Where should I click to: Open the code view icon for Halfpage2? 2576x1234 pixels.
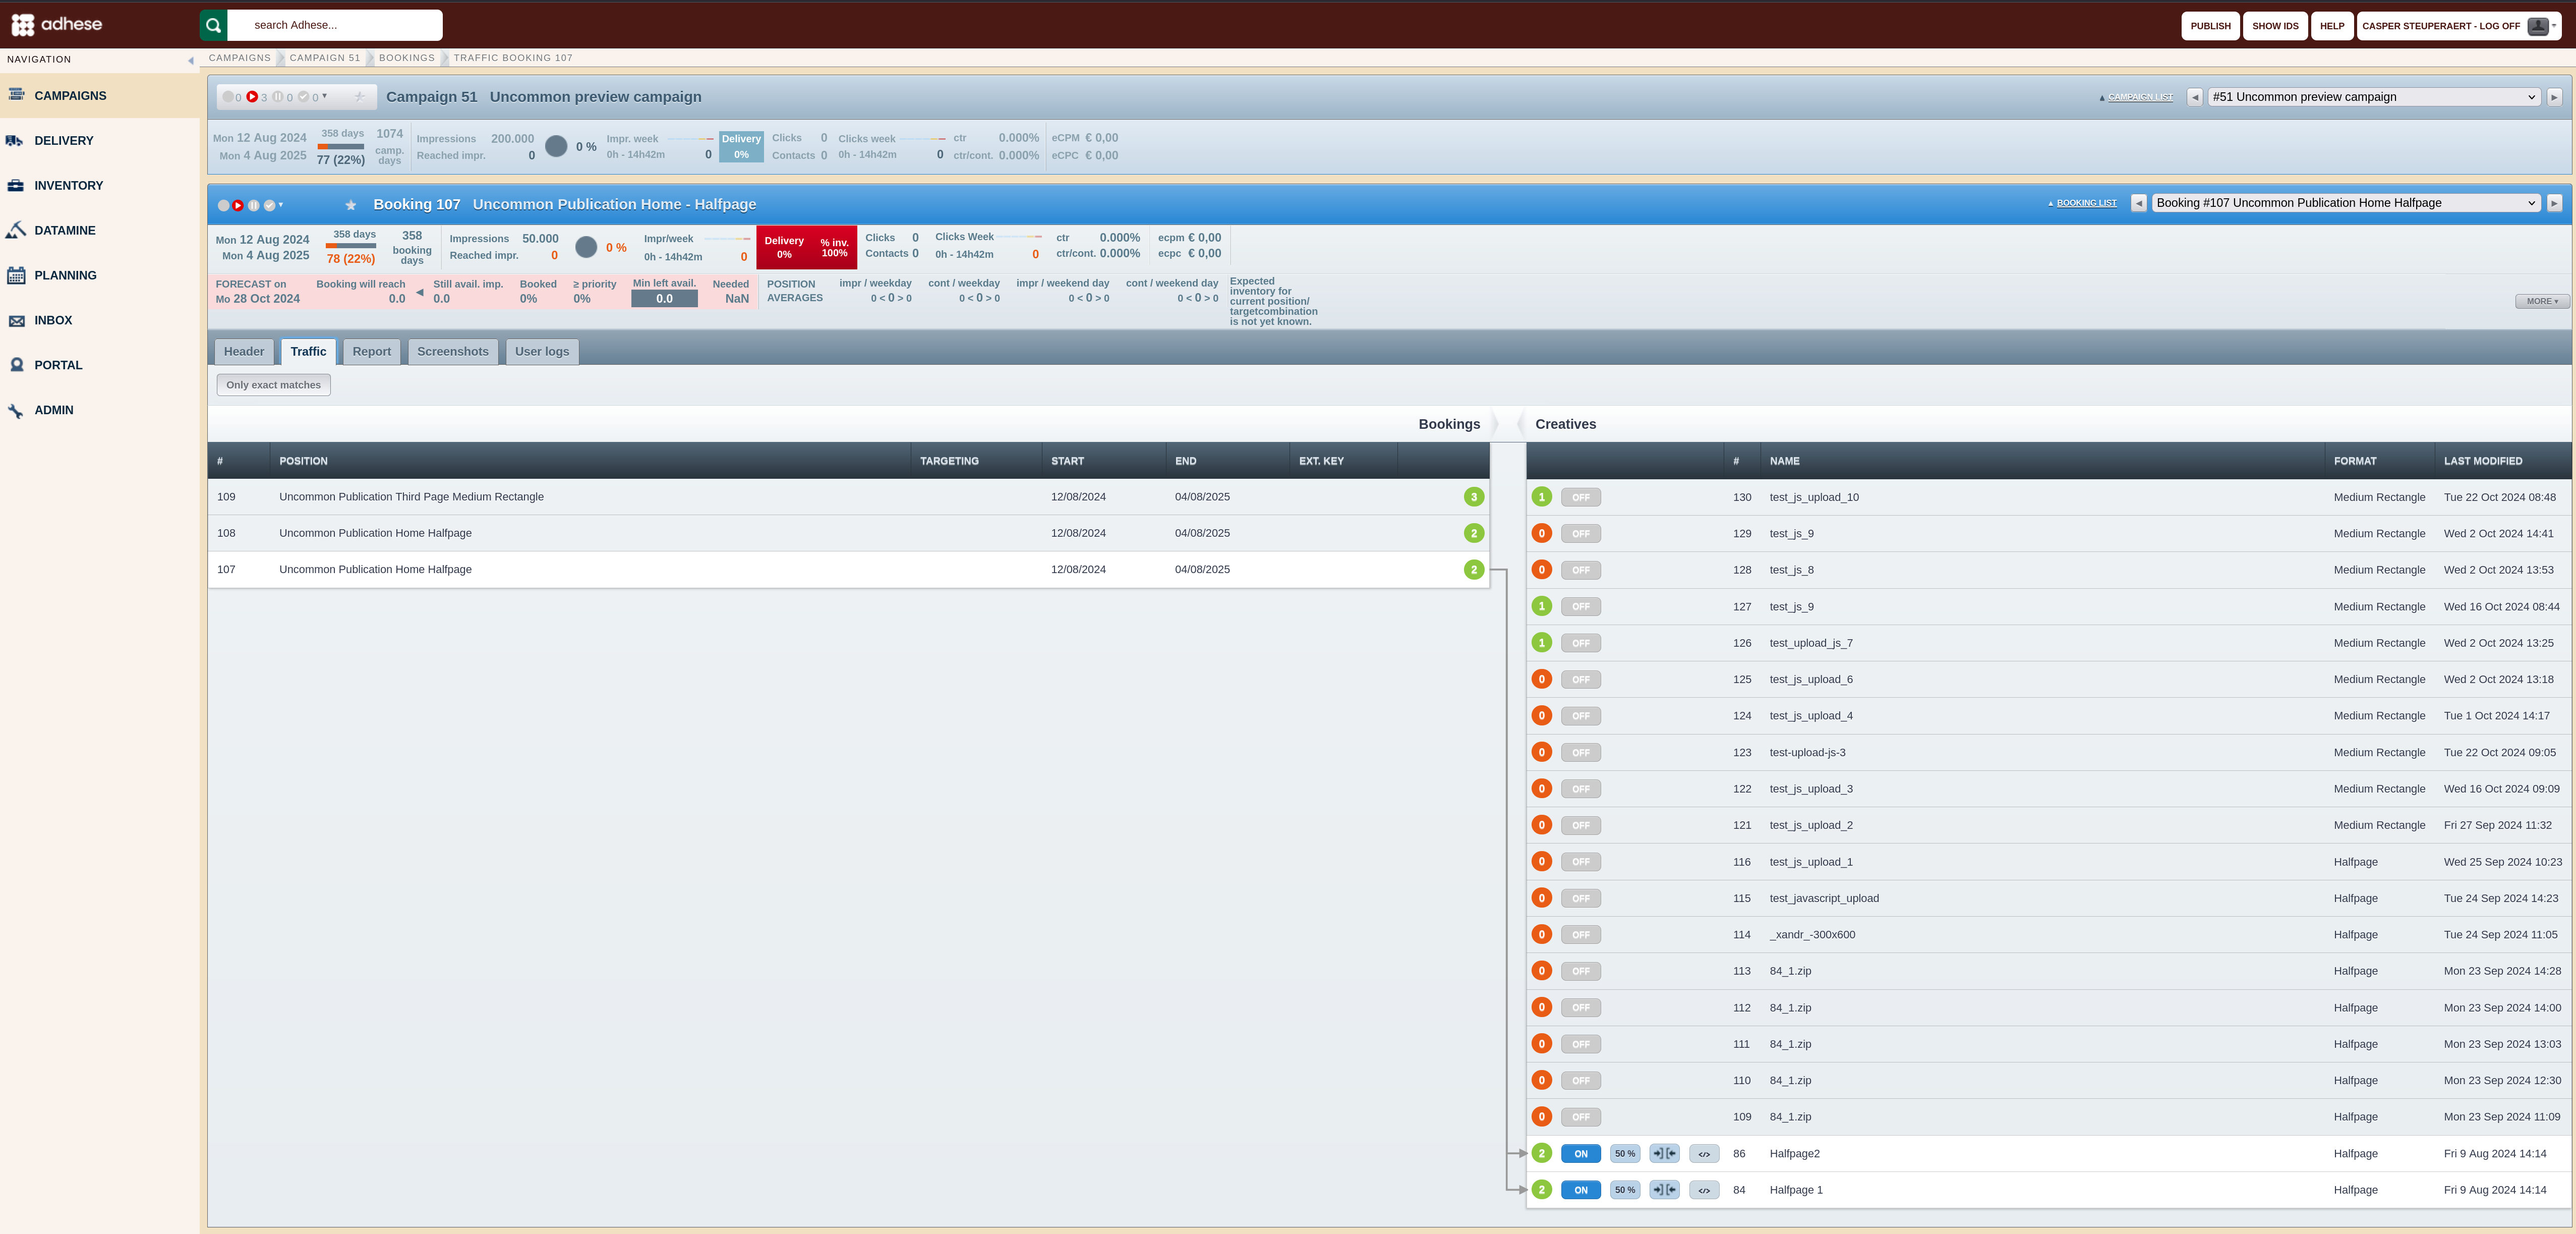point(1704,1154)
